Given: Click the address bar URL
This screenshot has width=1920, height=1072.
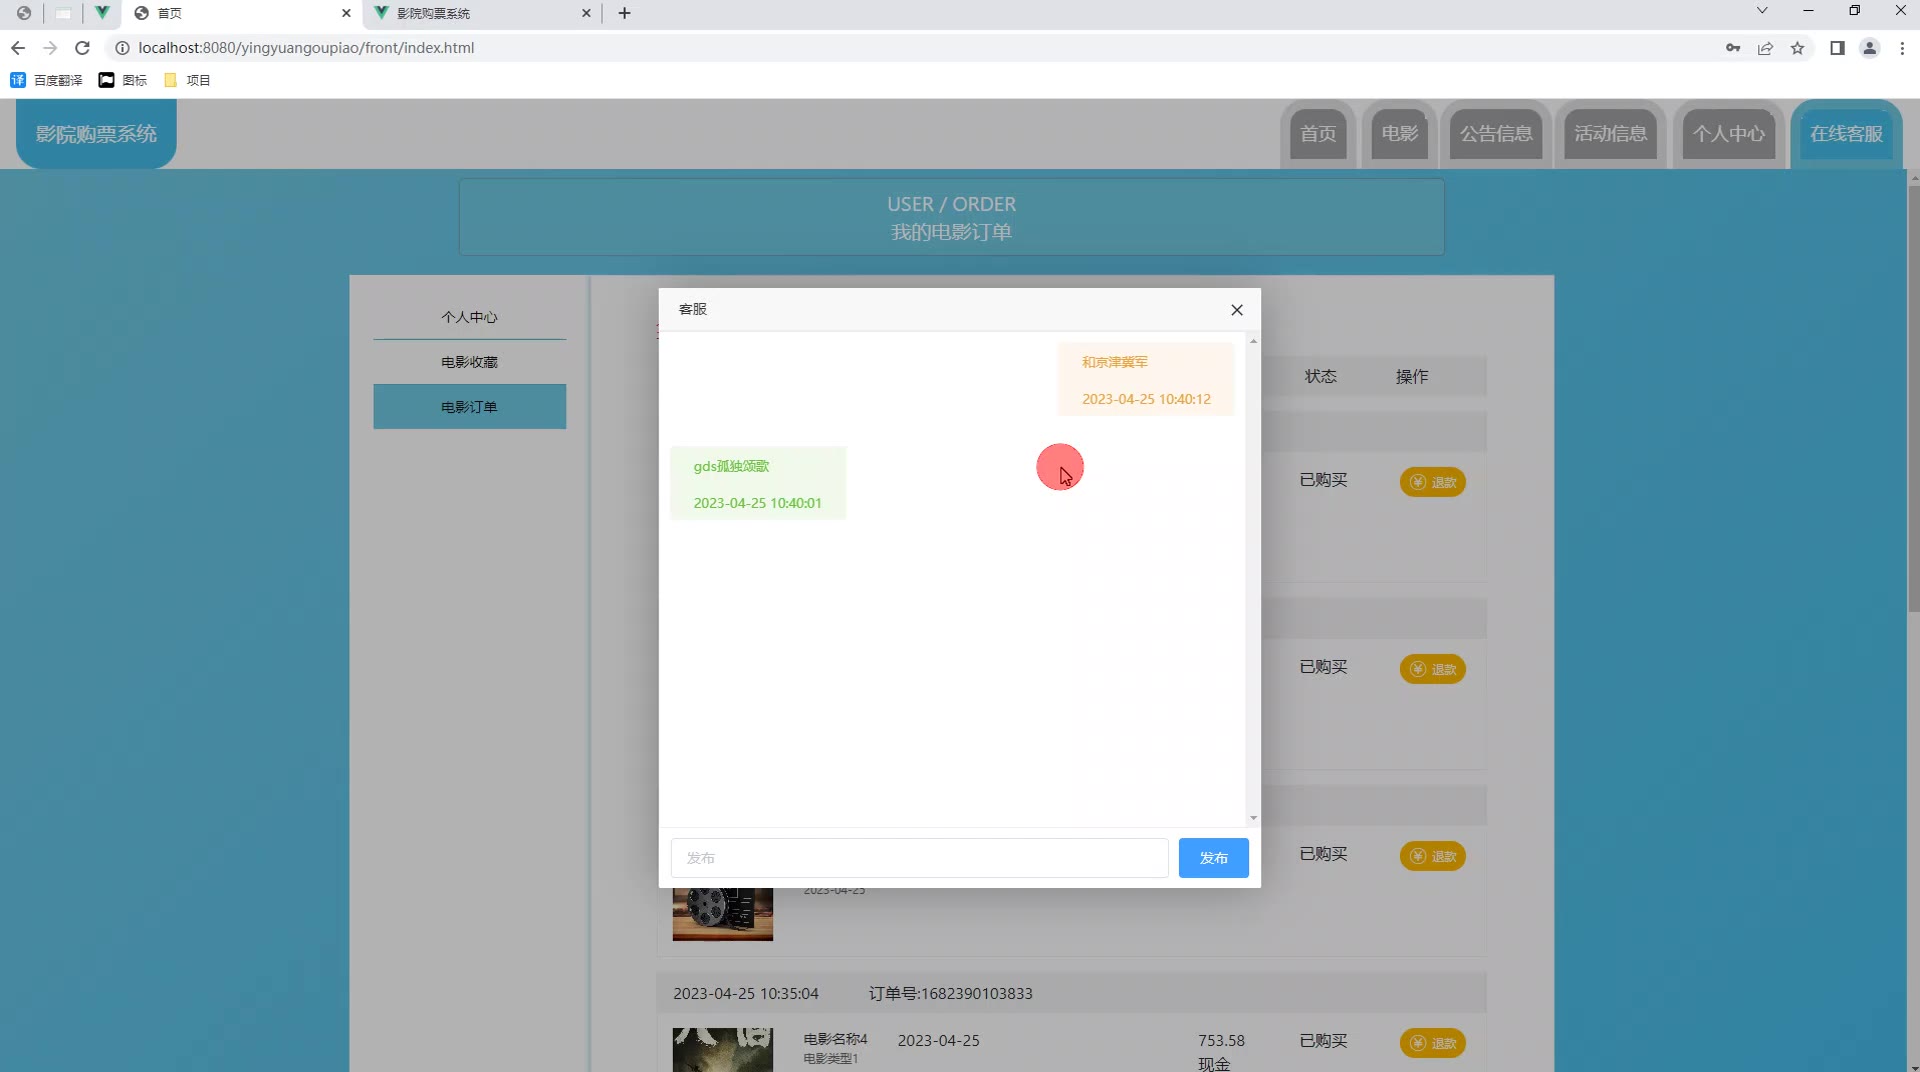Looking at the screenshot, I should pos(306,48).
